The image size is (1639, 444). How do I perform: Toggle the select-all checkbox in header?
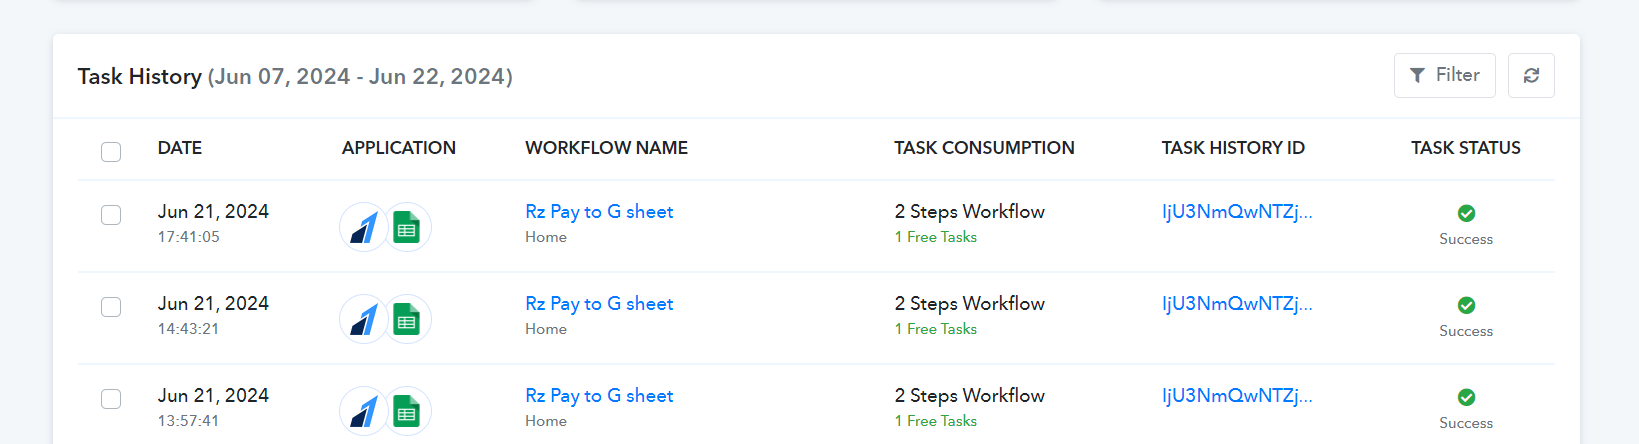pos(111,151)
